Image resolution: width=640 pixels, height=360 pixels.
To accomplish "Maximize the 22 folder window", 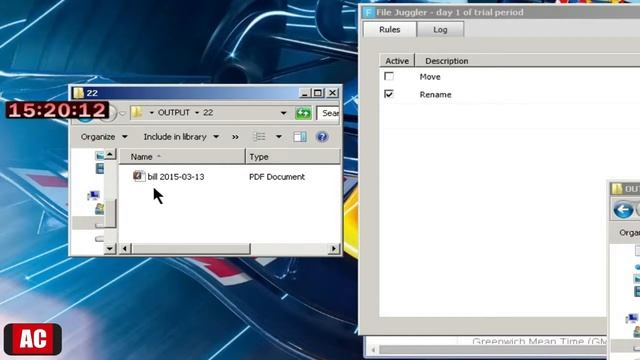I will (318, 93).
